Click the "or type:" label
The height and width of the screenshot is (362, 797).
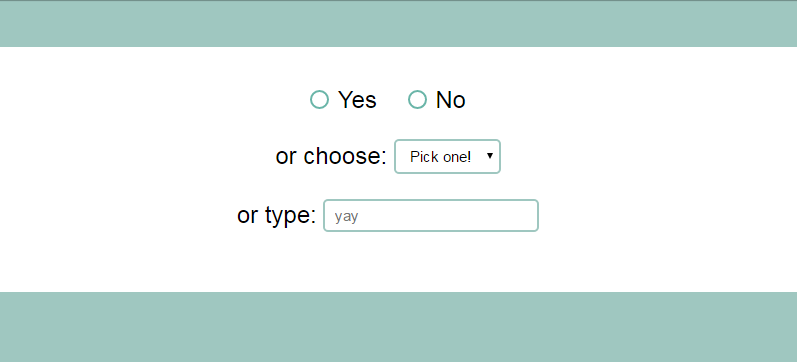click(277, 215)
